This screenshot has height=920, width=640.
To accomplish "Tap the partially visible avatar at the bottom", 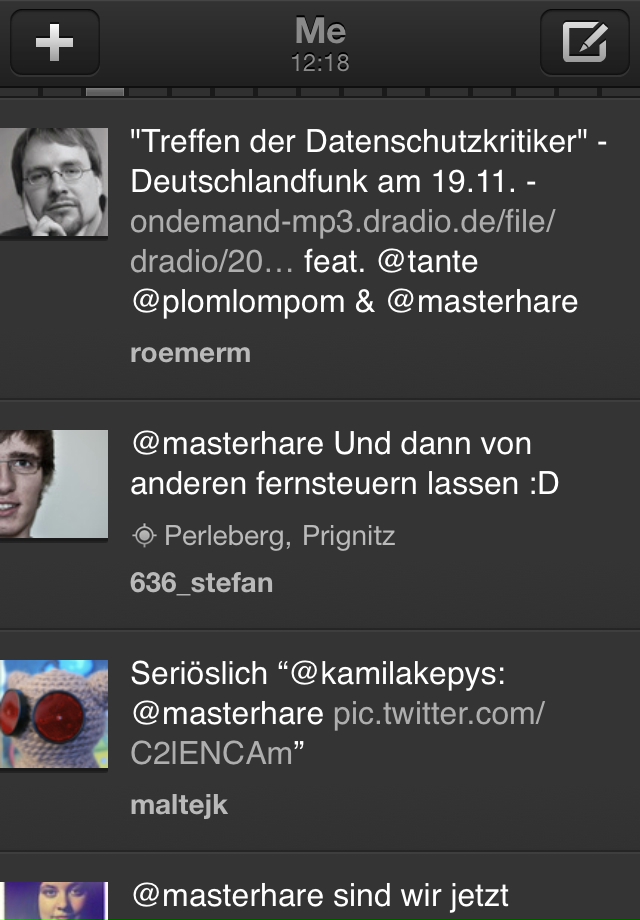I will click(54, 901).
